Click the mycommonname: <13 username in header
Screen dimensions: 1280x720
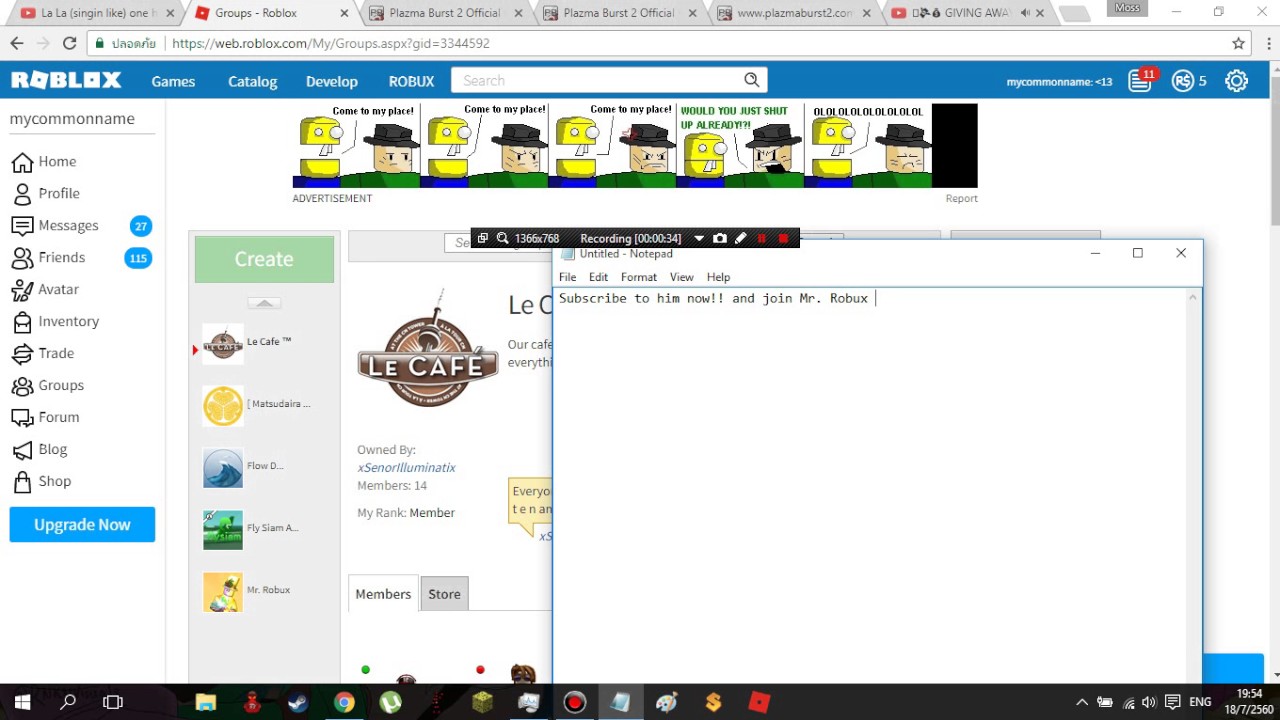tap(1059, 81)
